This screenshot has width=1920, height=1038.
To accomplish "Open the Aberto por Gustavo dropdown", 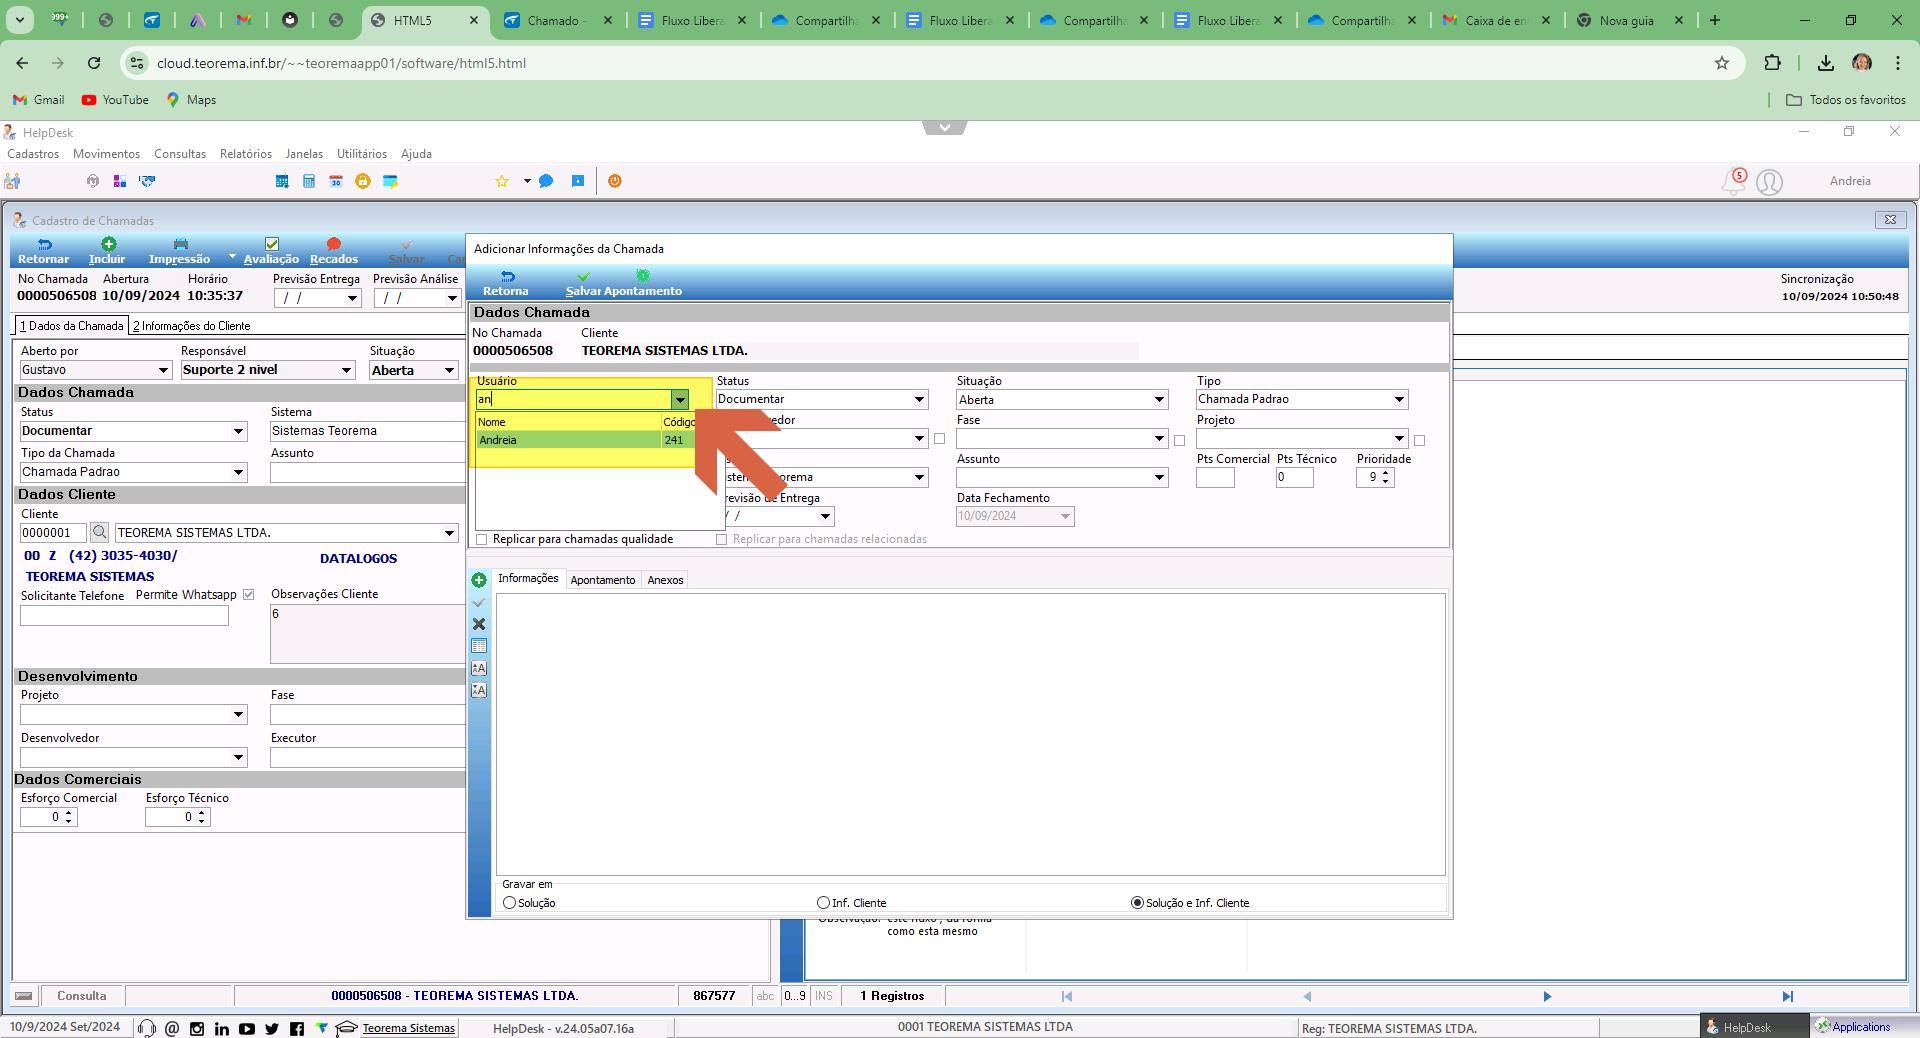I will 164,370.
